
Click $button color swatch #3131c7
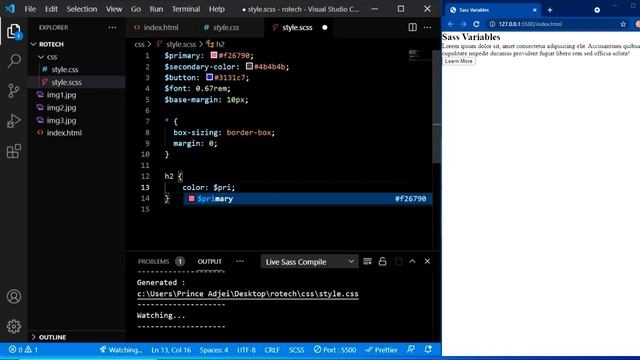click(209, 77)
